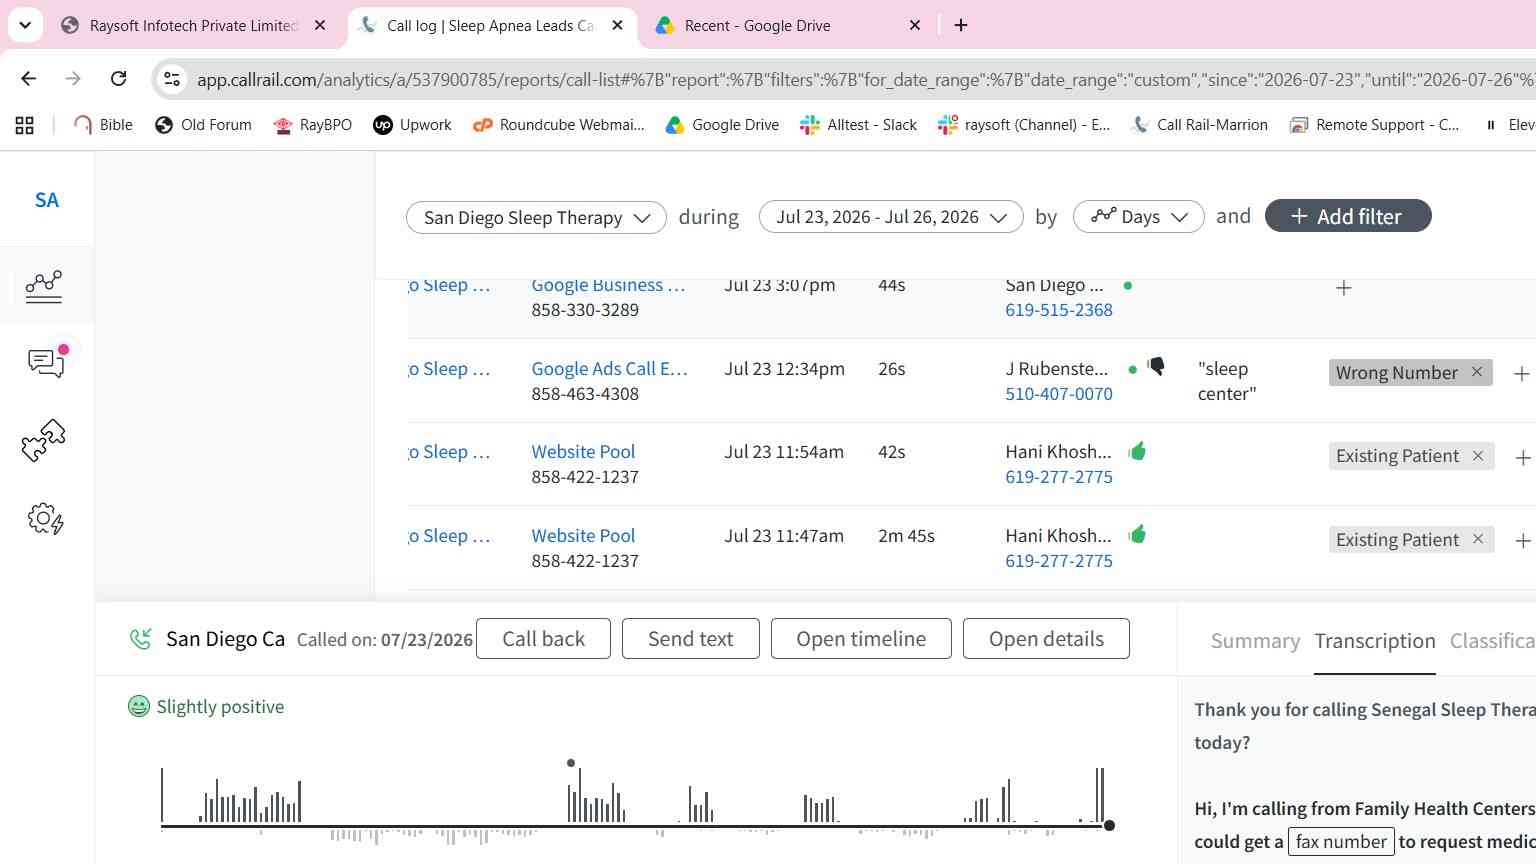Open the Jul 23 - Jul 26 date range dropdown
Screen dimensions: 1536x864
[x=891, y=217]
